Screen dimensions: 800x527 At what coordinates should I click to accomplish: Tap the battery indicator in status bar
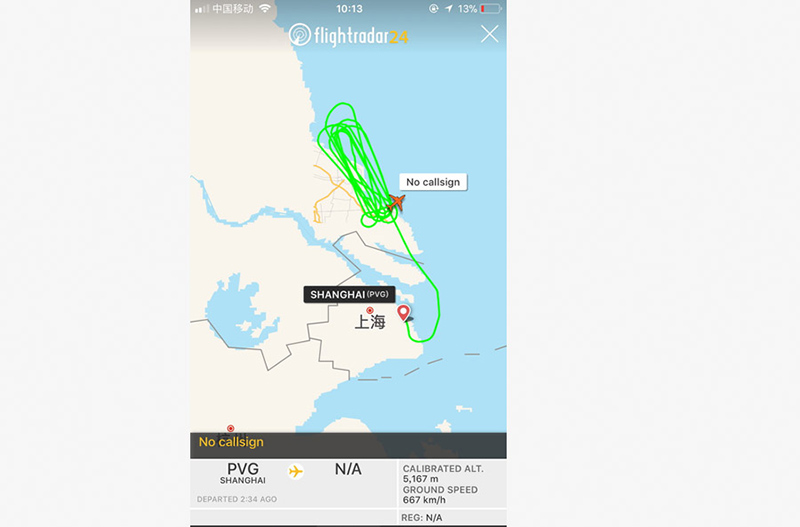490,9
